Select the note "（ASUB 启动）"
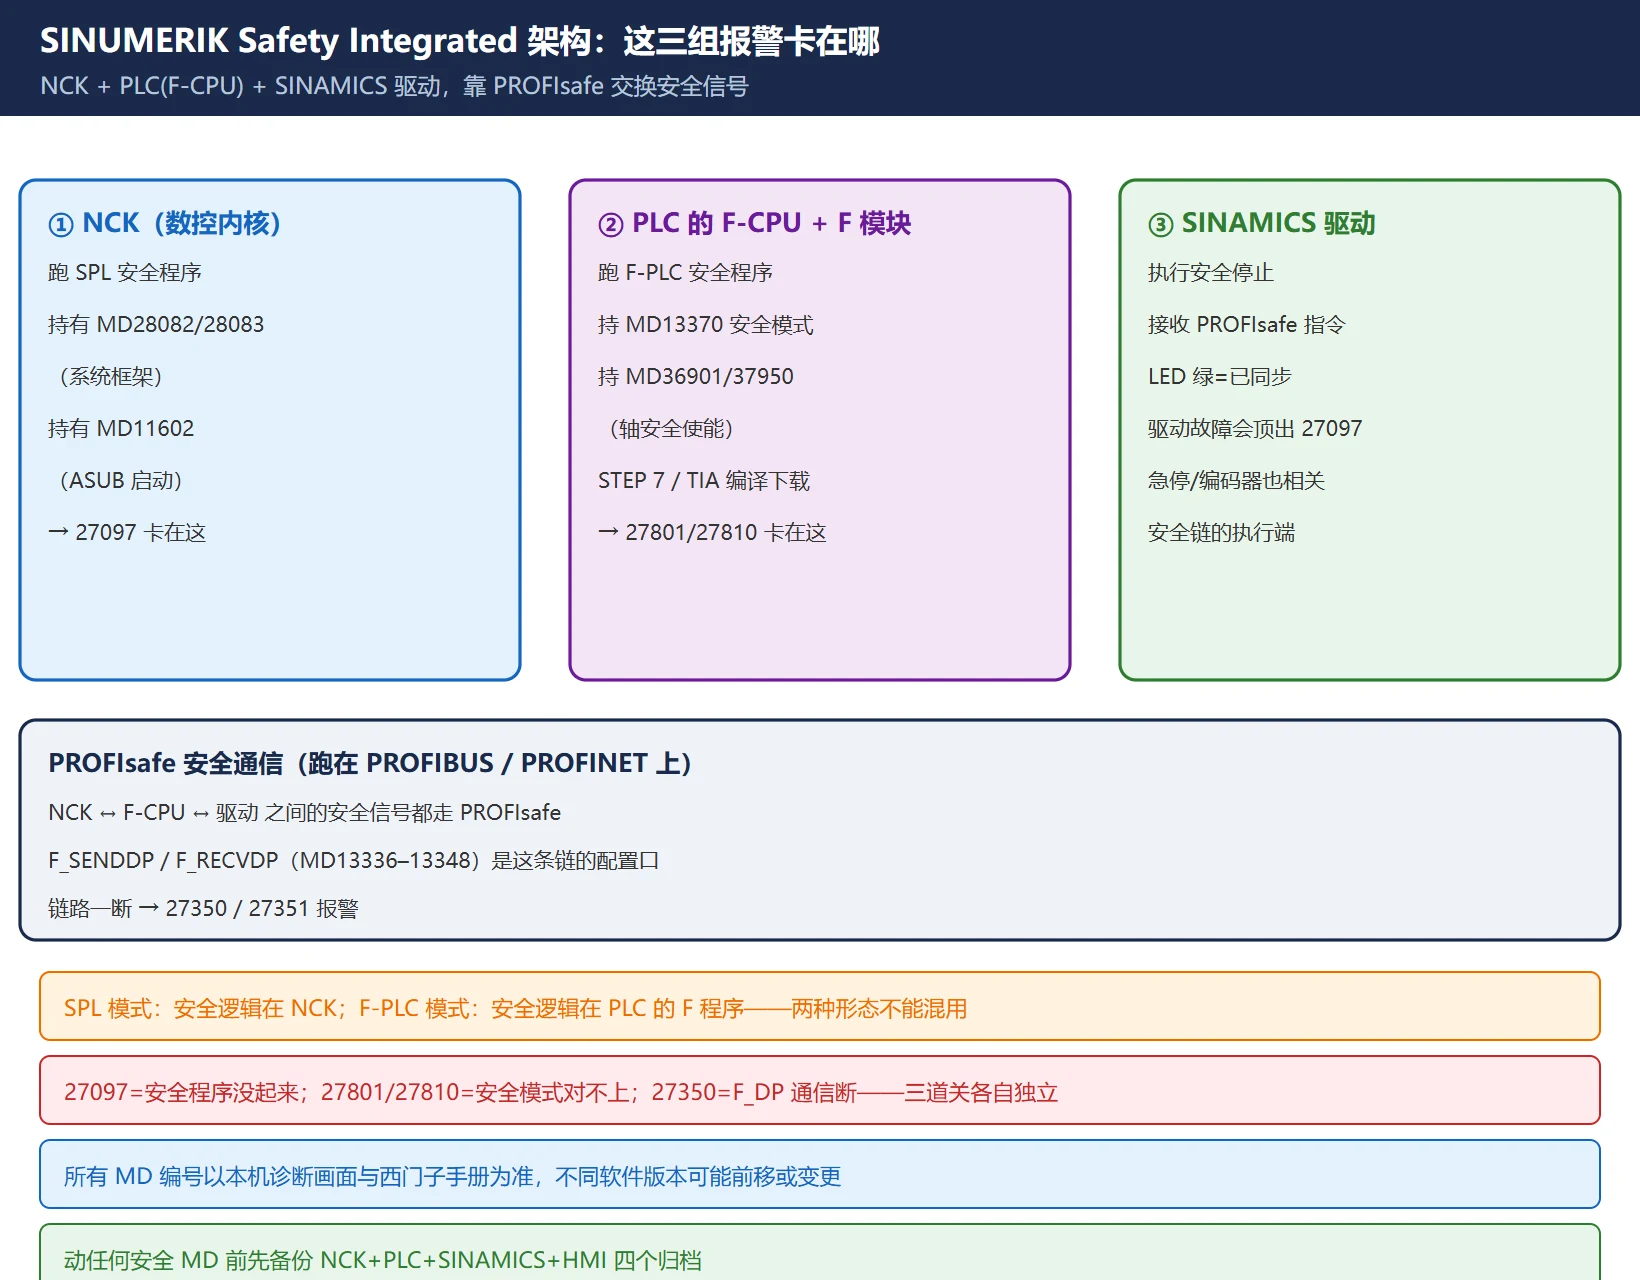1640x1280 pixels. click(x=121, y=481)
